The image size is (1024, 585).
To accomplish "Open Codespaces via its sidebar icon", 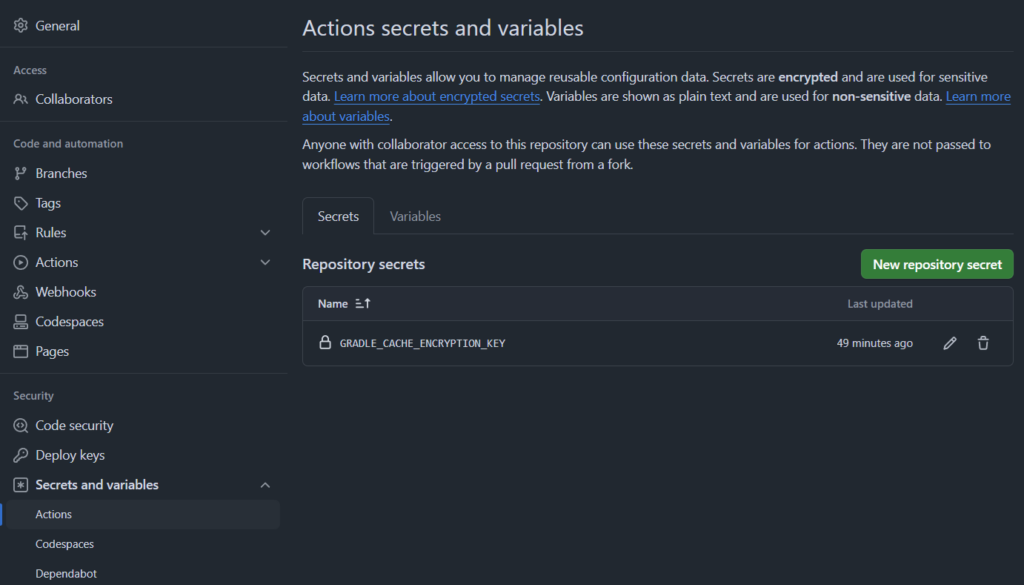I will (20, 321).
